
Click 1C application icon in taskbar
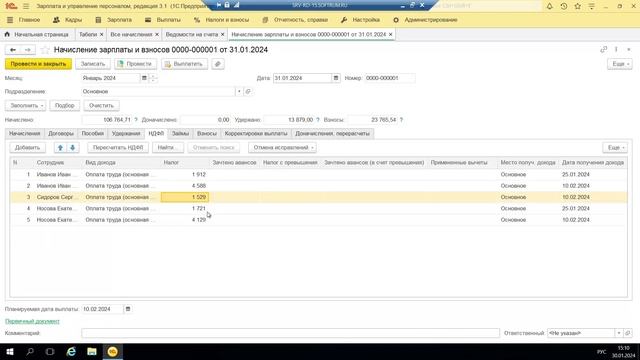113,351
